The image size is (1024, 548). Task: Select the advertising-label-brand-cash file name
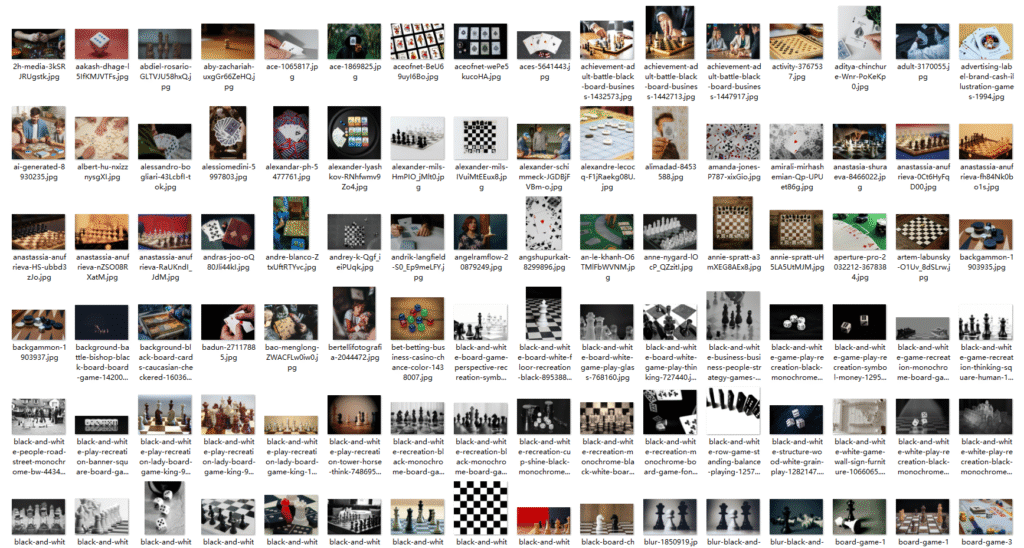pos(986,82)
